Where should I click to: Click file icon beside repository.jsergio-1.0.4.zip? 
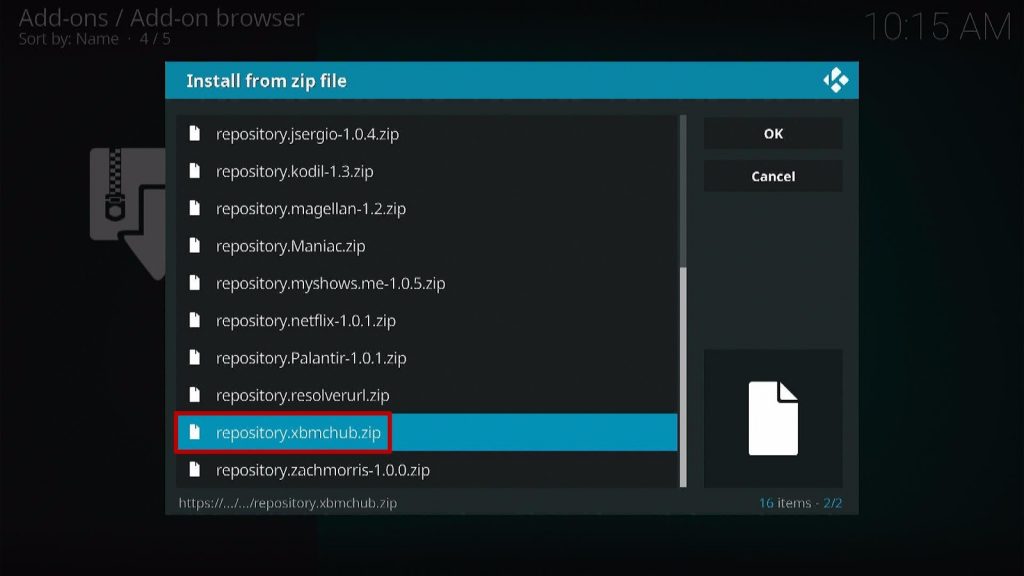point(195,133)
